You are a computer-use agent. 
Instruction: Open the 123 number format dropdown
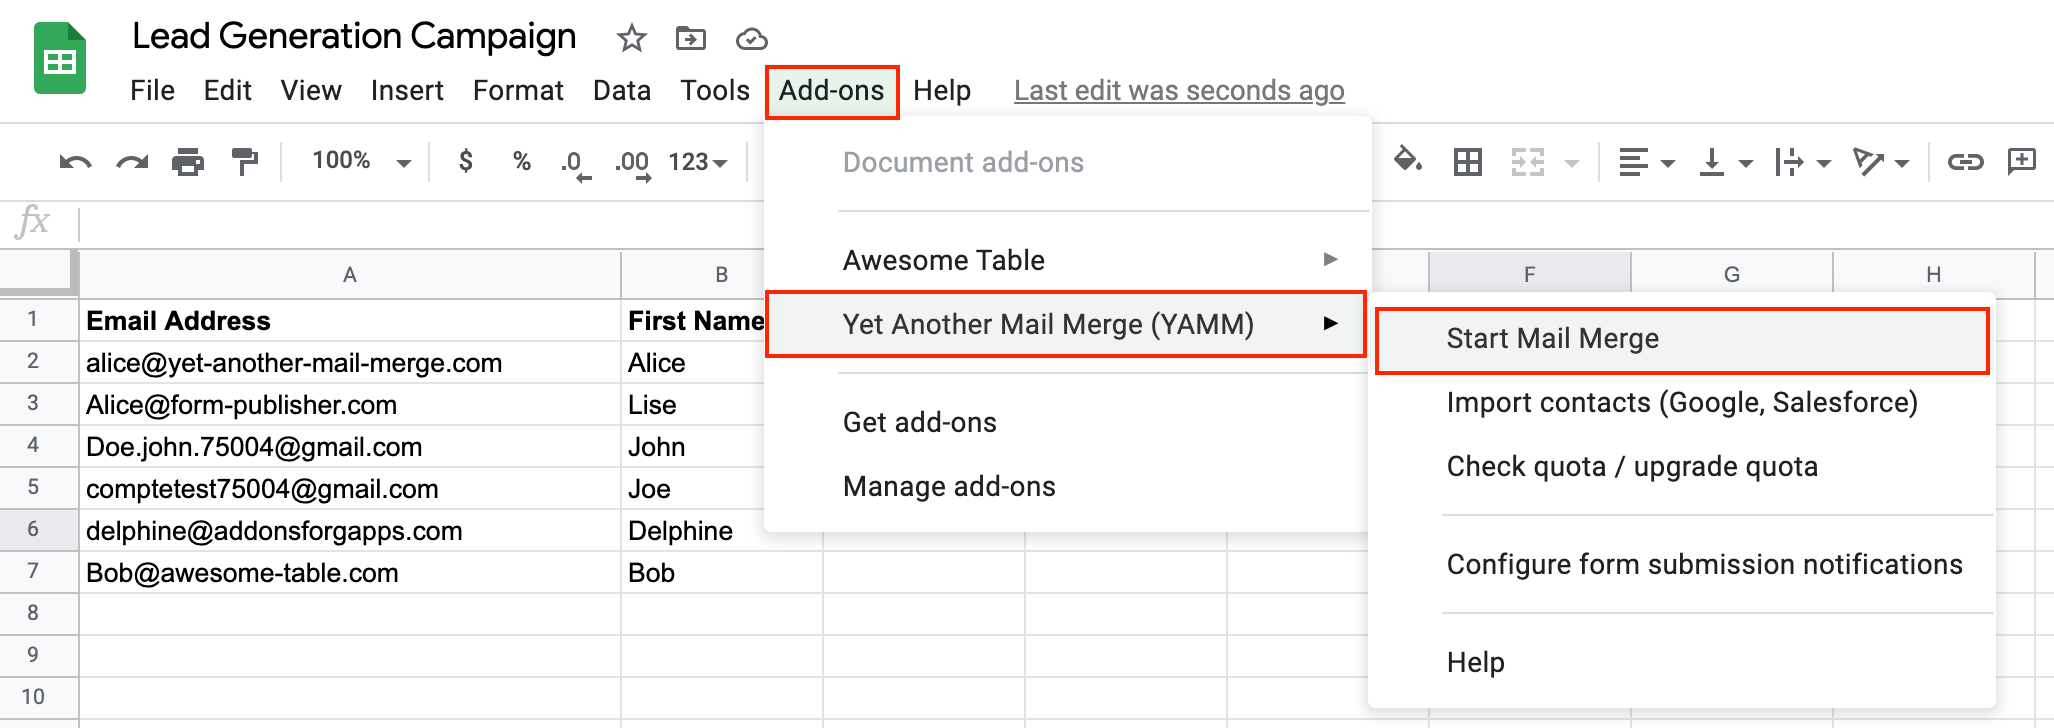click(x=697, y=162)
